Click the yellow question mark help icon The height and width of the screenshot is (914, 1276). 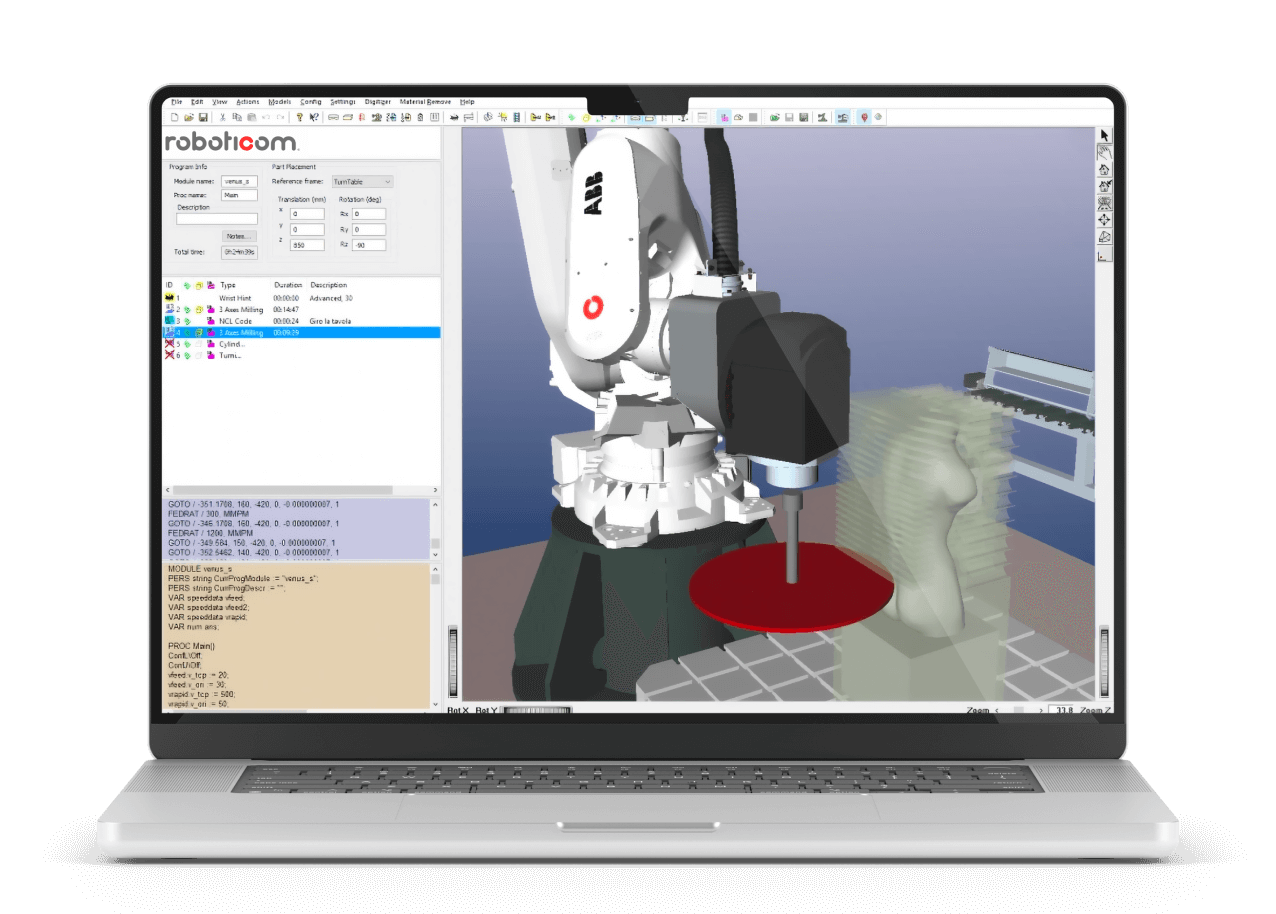coord(299,118)
